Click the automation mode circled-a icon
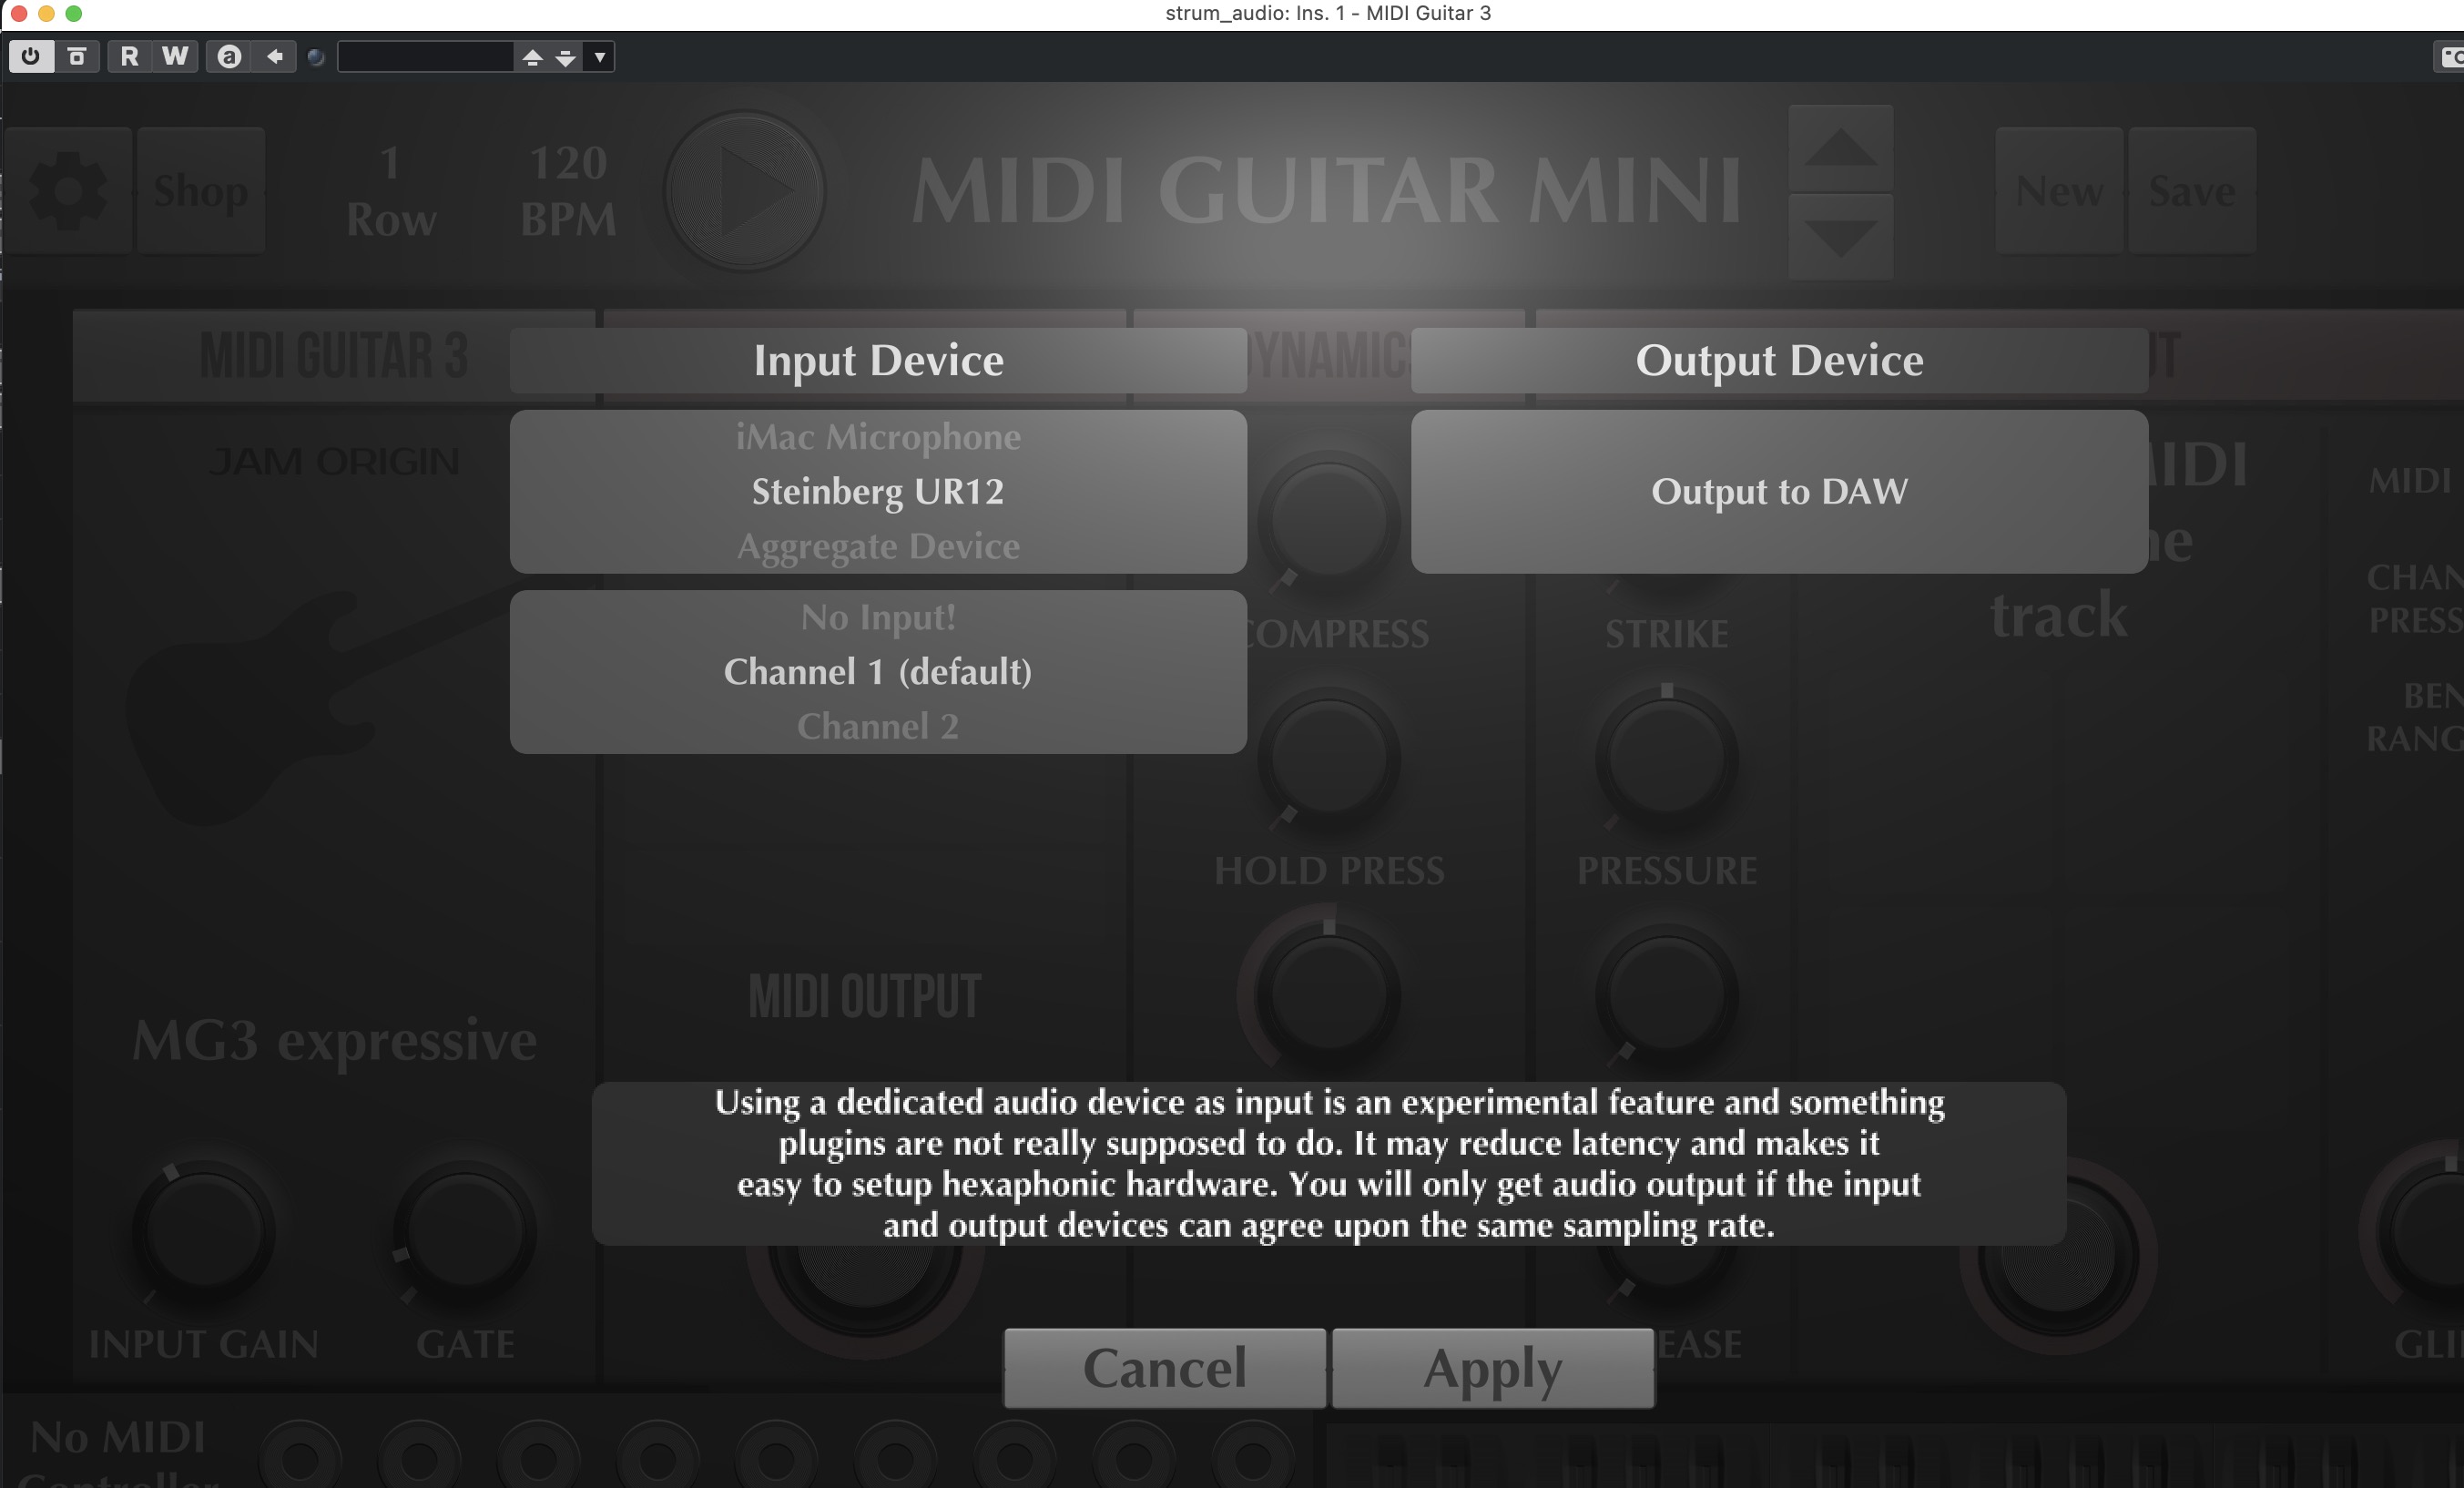 pyautogui.click(x=229, y=56)
